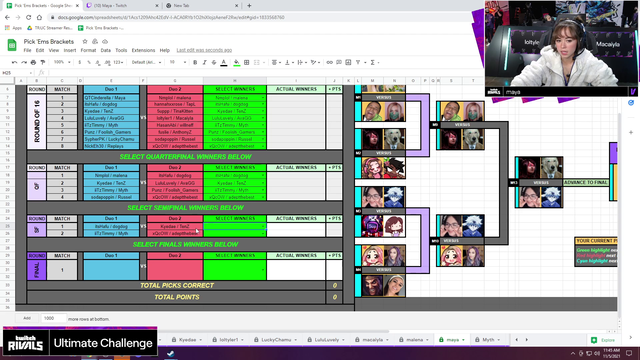Close the New Tab browser tab
Viewport: 640px width, 360px height.
pos(236,6)
